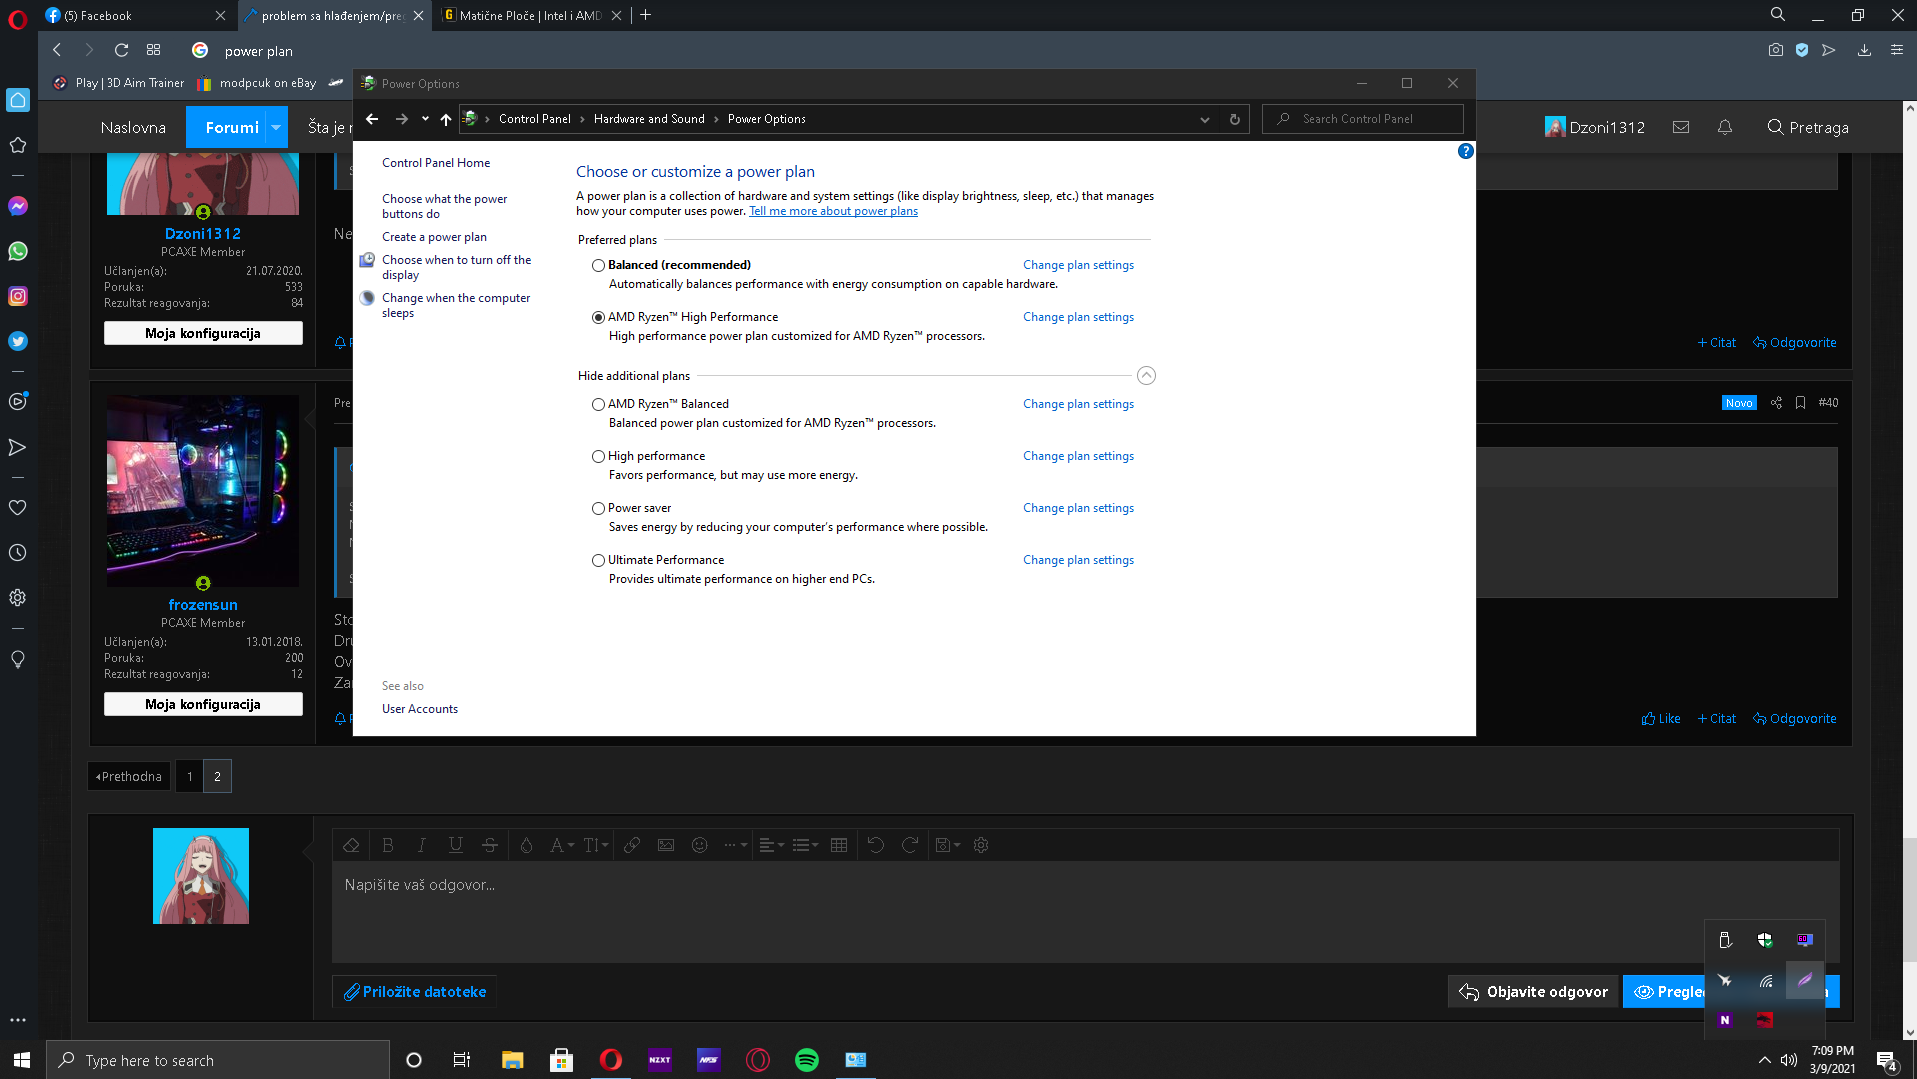Open history clock icon in Opera sidebar
This screenshot has height=1079, width=1917.
pos(18,553)
